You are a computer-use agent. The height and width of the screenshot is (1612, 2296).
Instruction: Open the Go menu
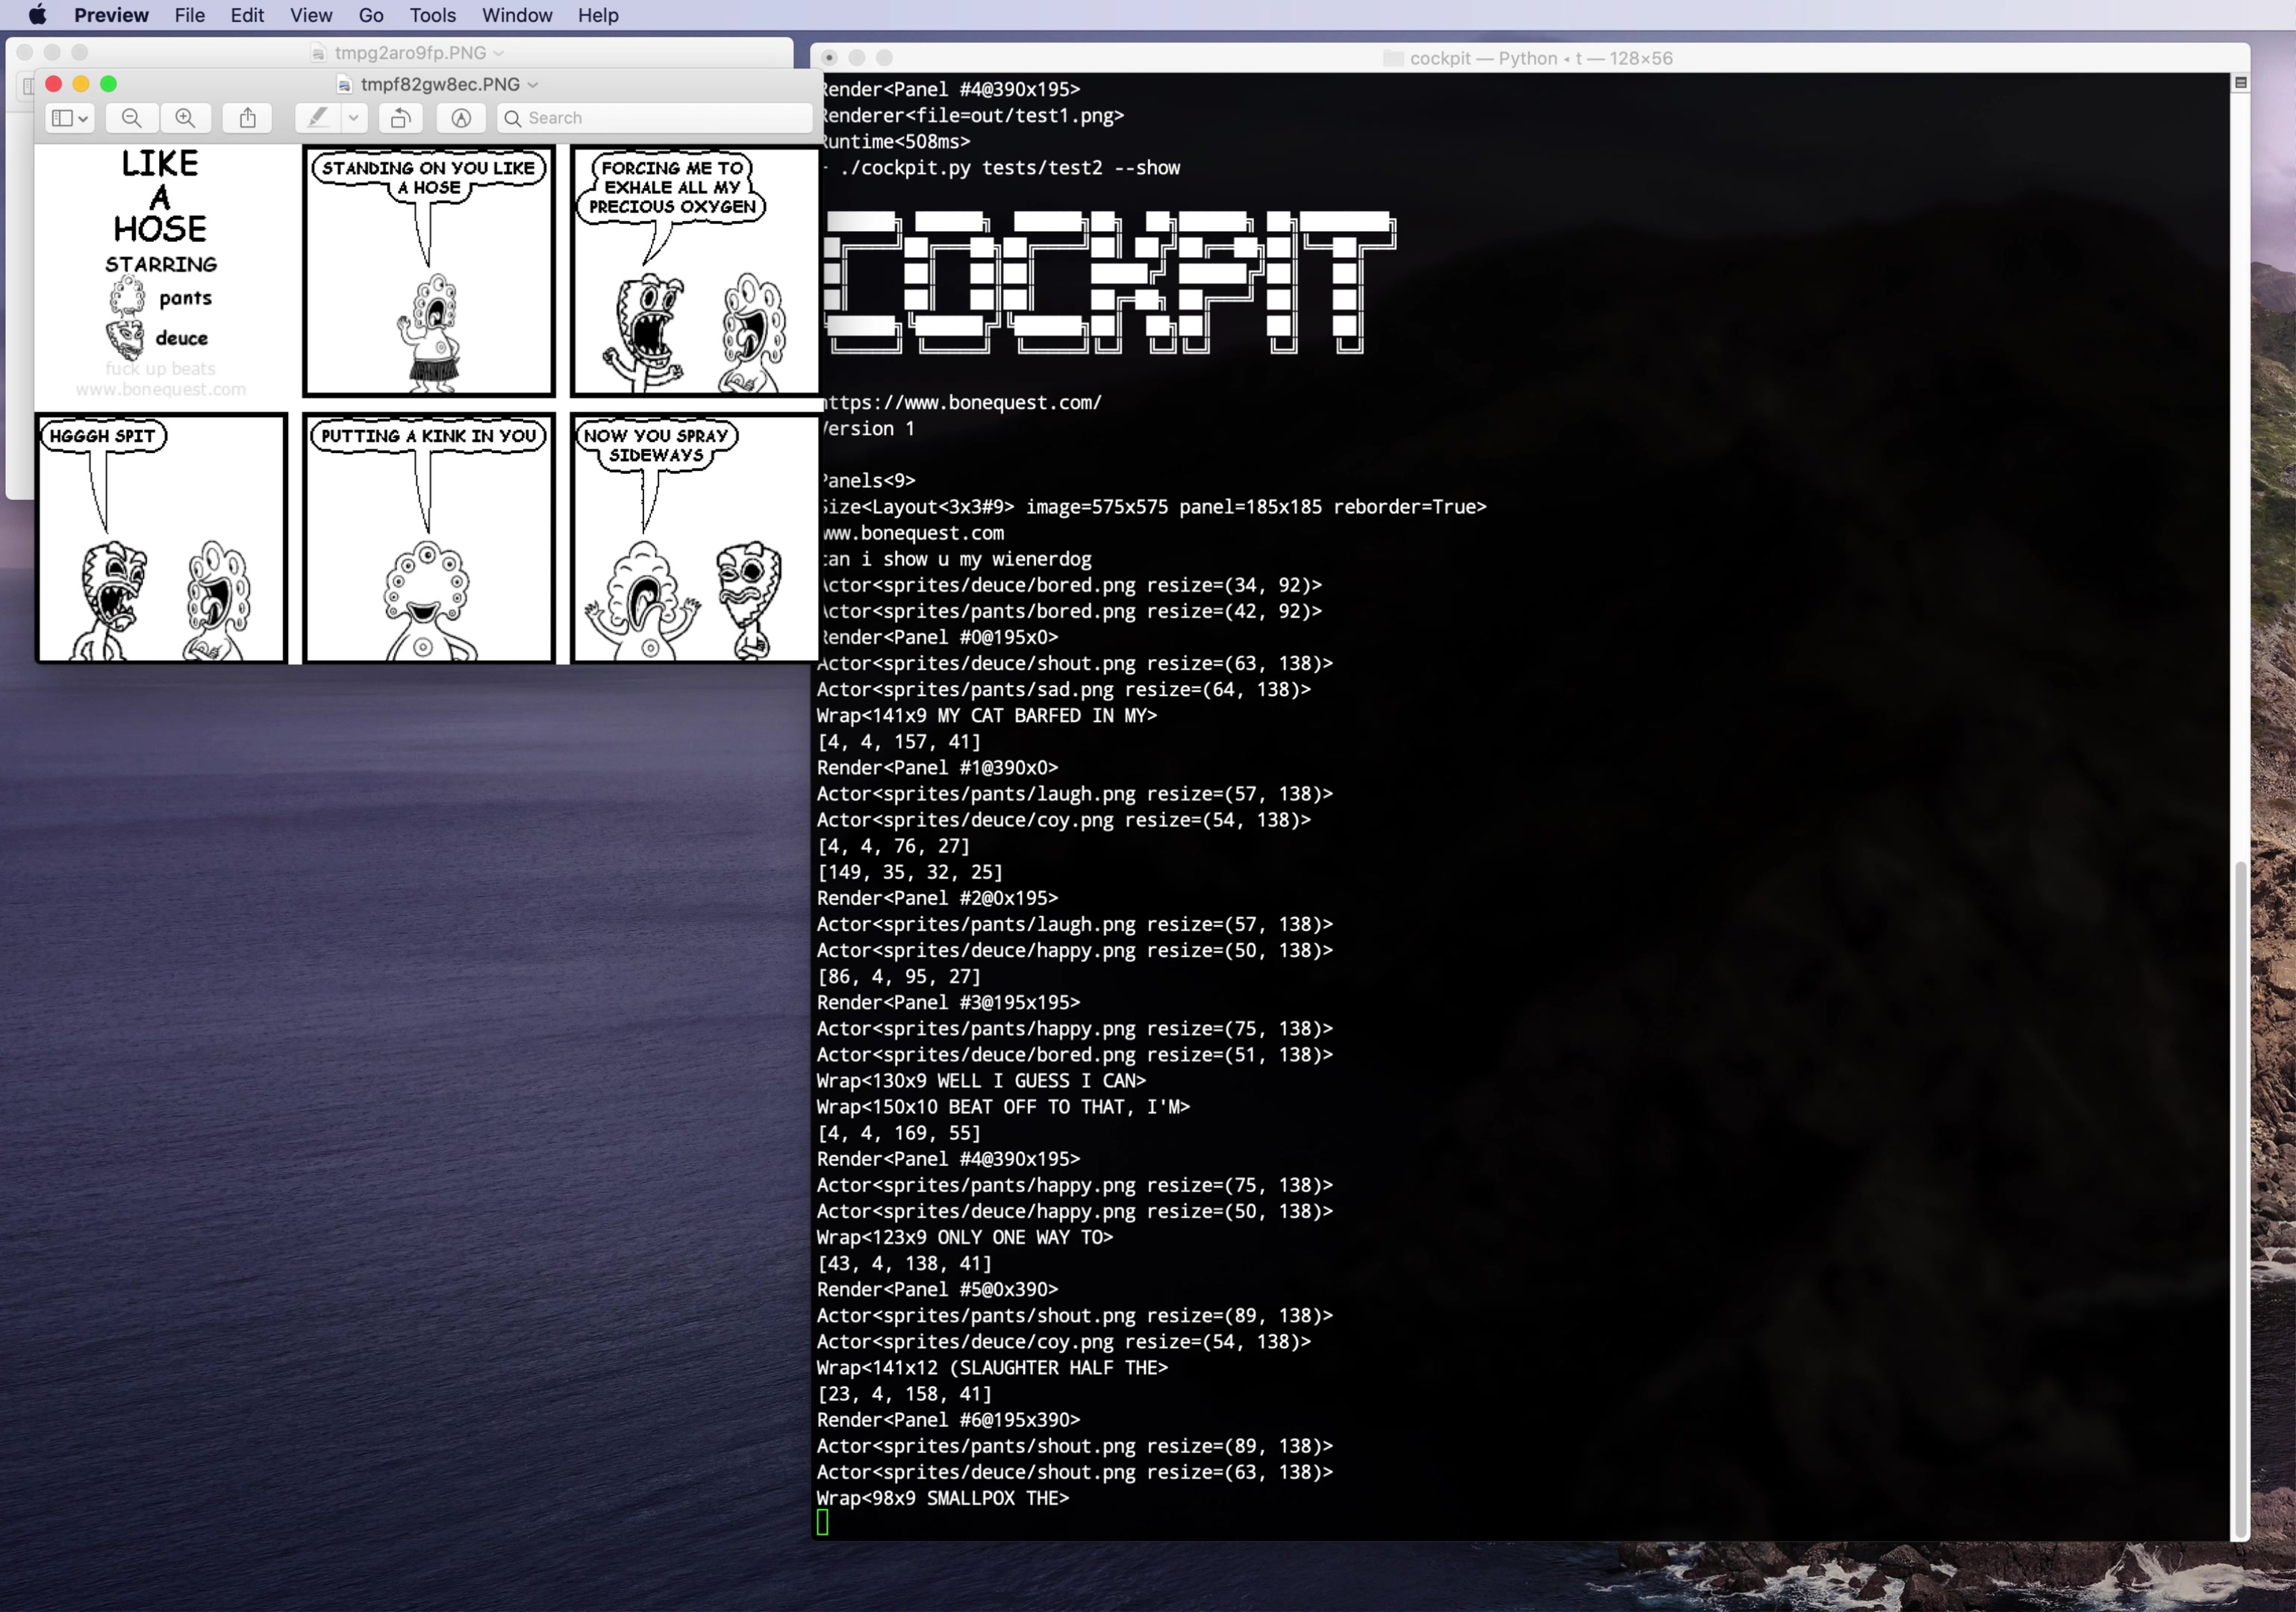point(371,15)
